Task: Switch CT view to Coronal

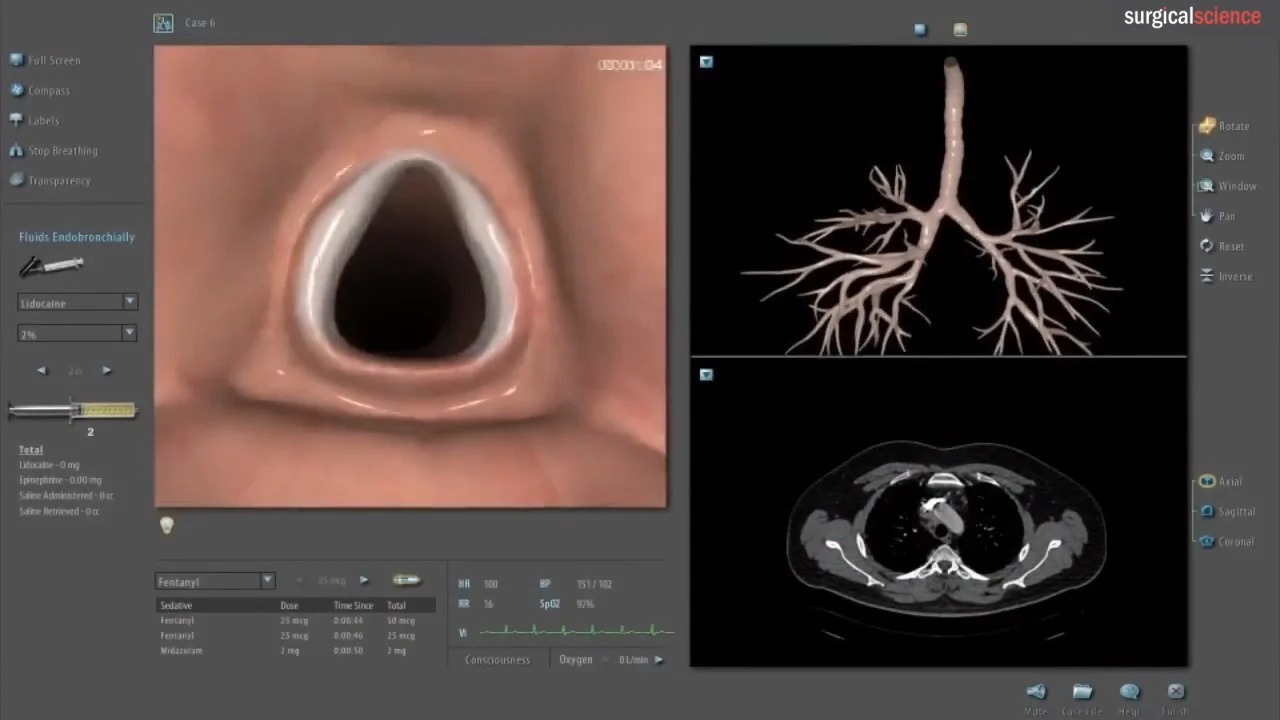Action: click(1207, 541)
